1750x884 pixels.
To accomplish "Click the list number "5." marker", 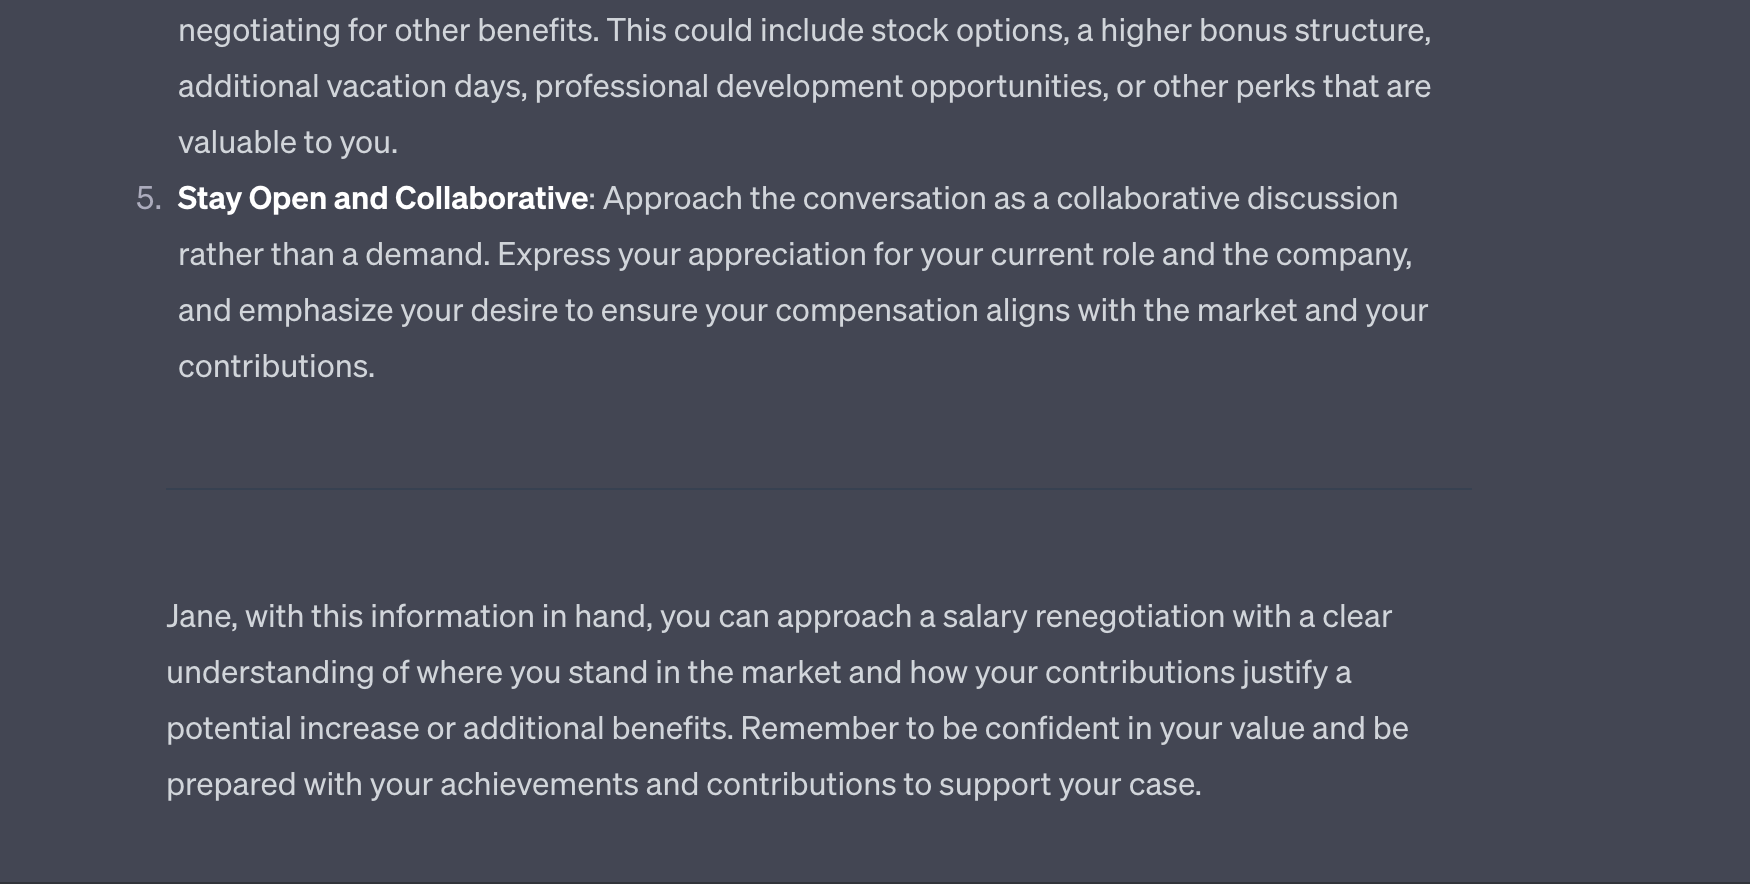I will 148,198.
